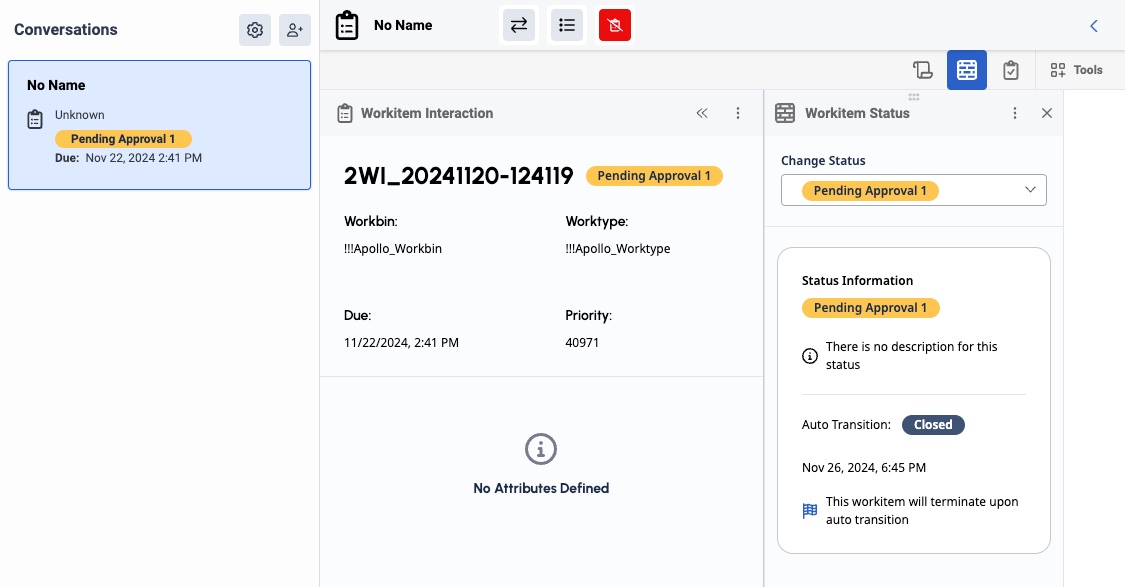
Task: Click the Pending Approval 1 badge beside workitem ID
Action: (x=654, y=176)
